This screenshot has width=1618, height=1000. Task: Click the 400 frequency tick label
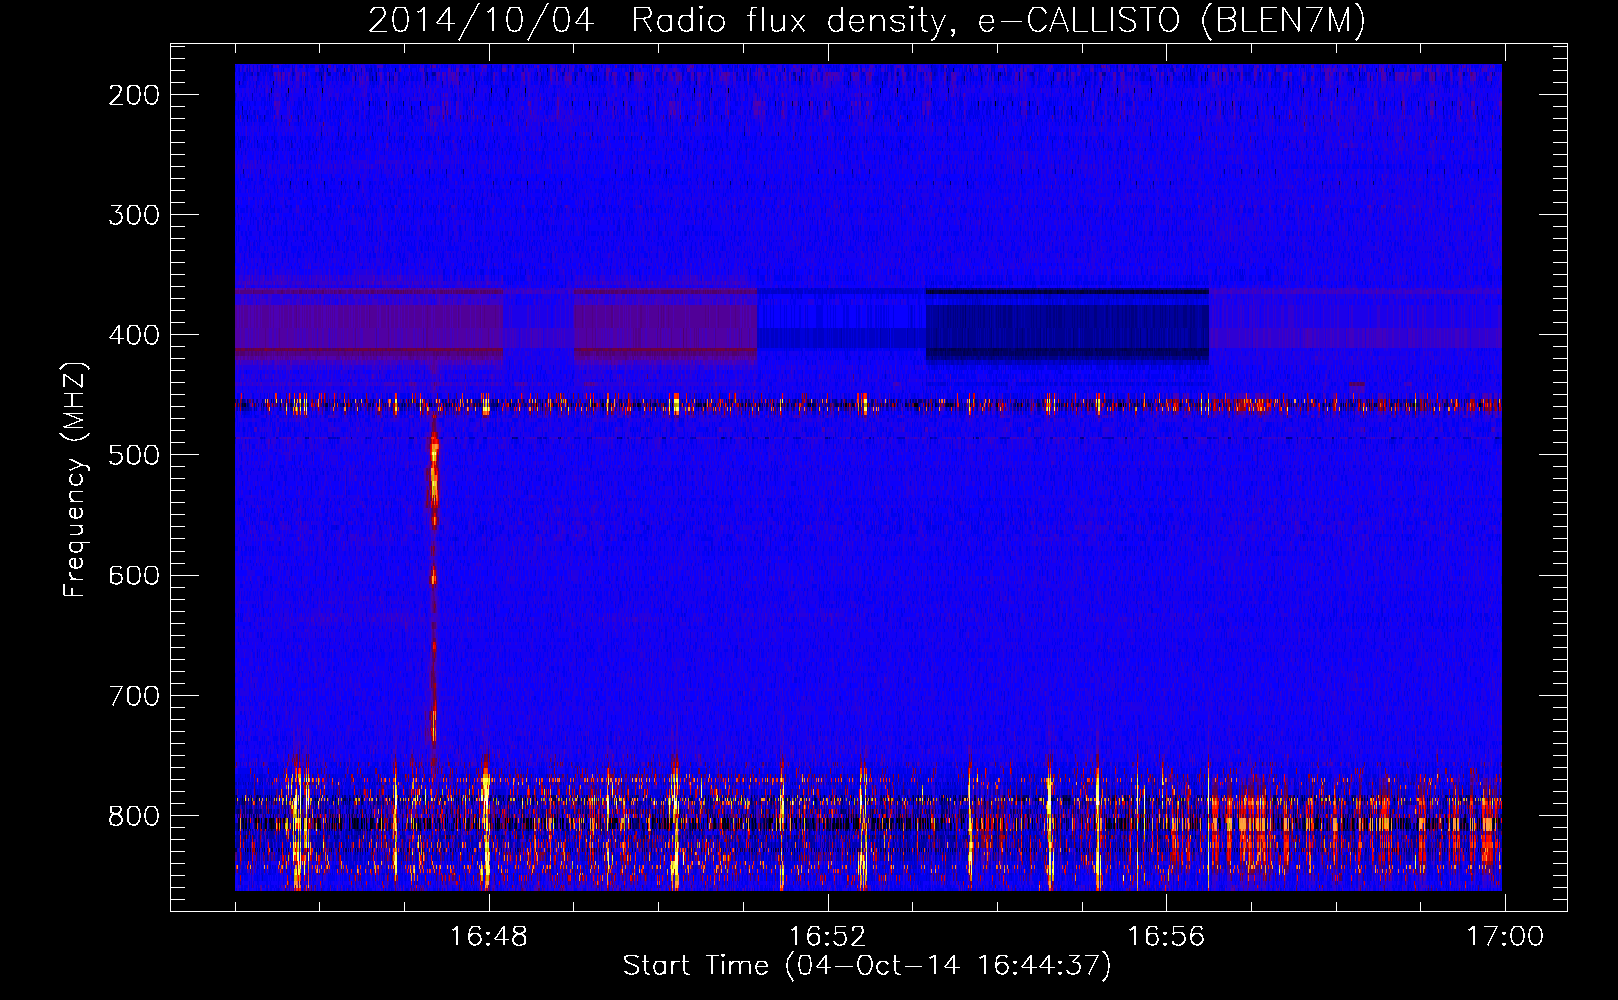click(x=134, y=335)
